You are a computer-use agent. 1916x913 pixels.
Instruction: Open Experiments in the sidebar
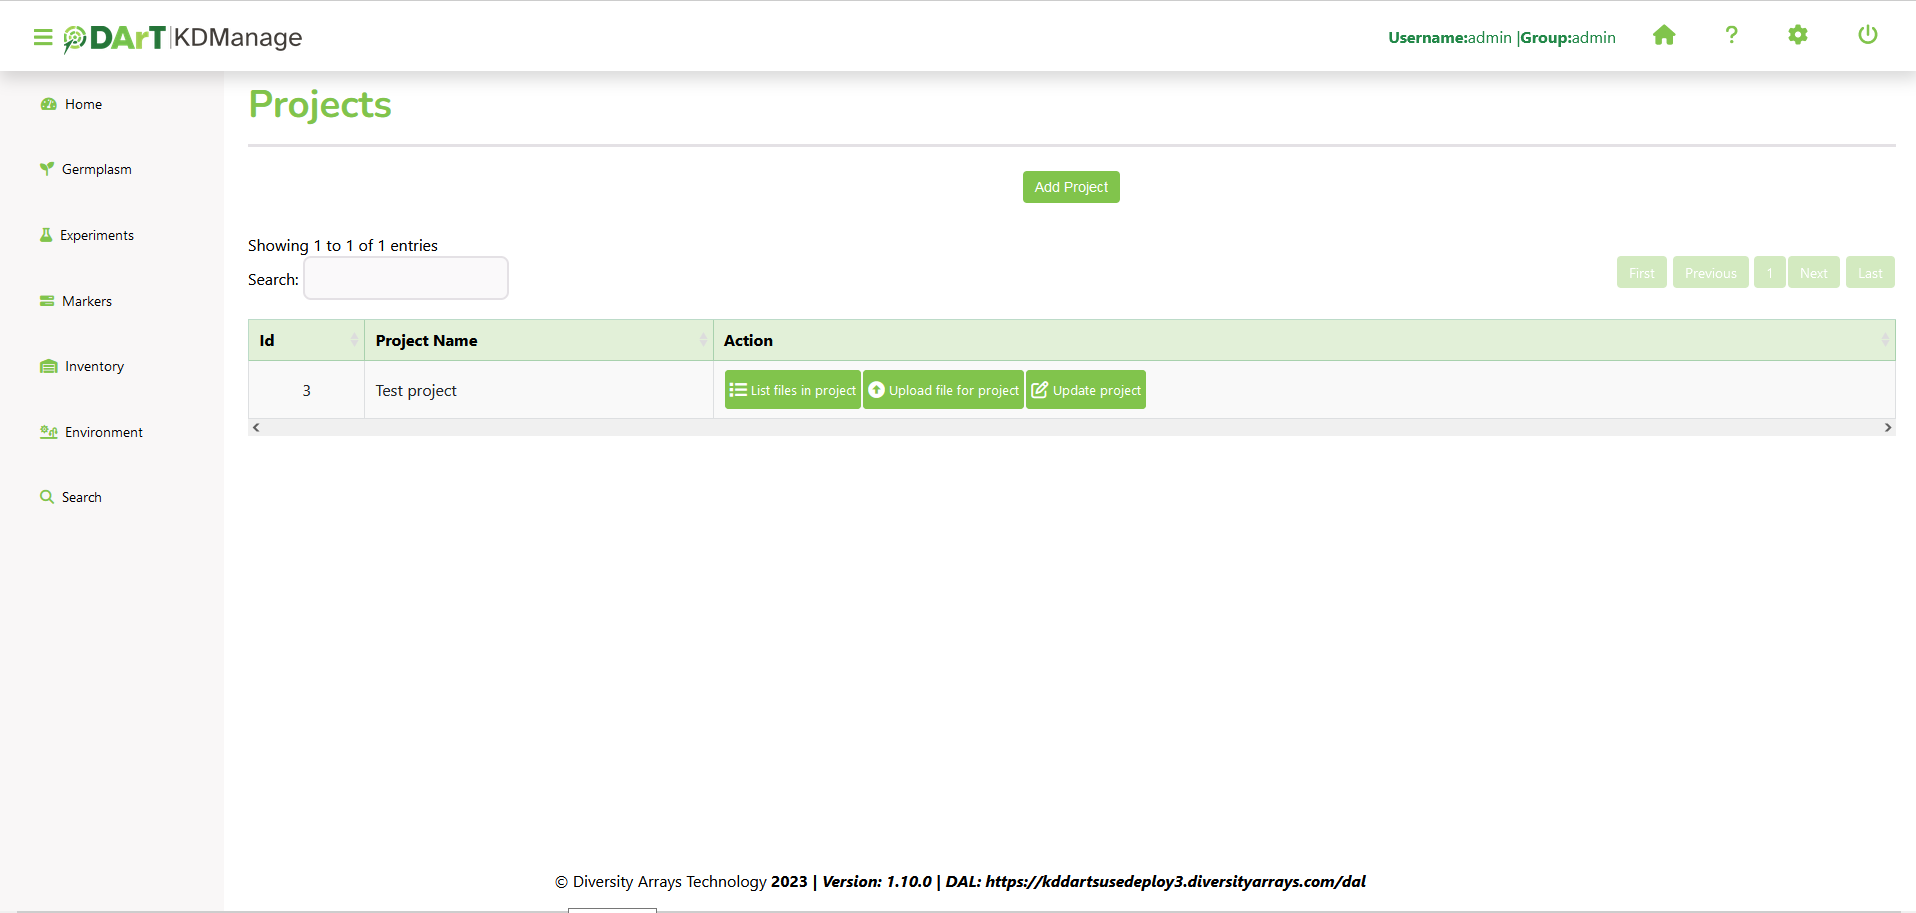pos(96,236)
